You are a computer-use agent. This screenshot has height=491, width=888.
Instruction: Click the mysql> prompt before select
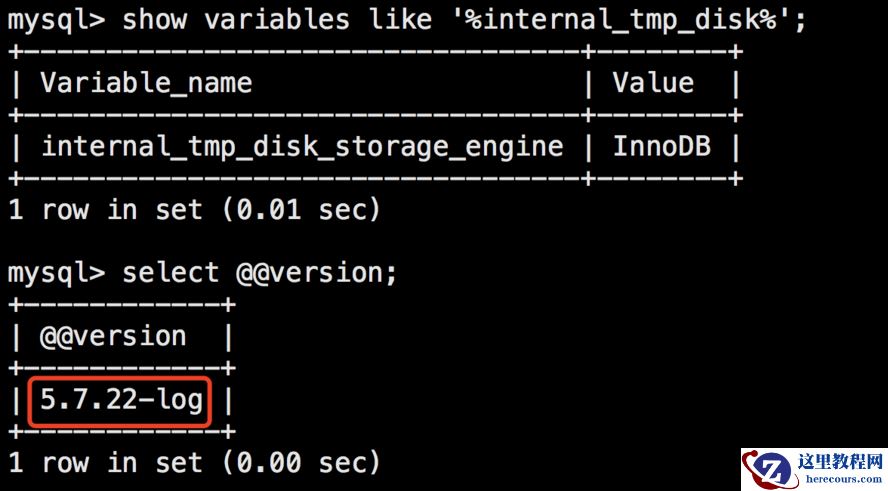pos(55,273)
